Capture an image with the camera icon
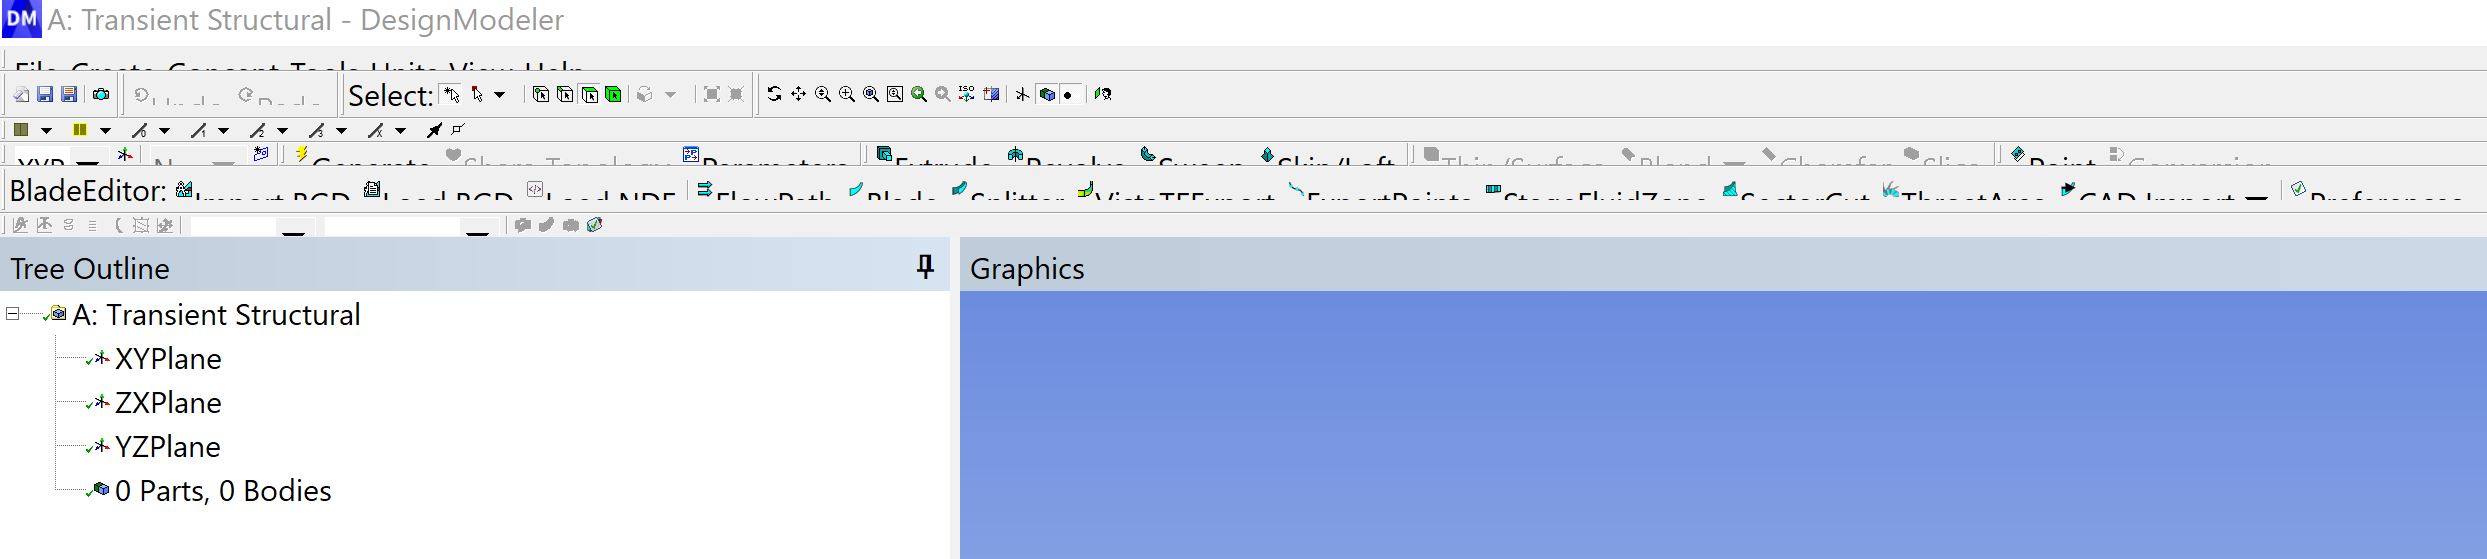2487x559 pixels. pos(101,94)
